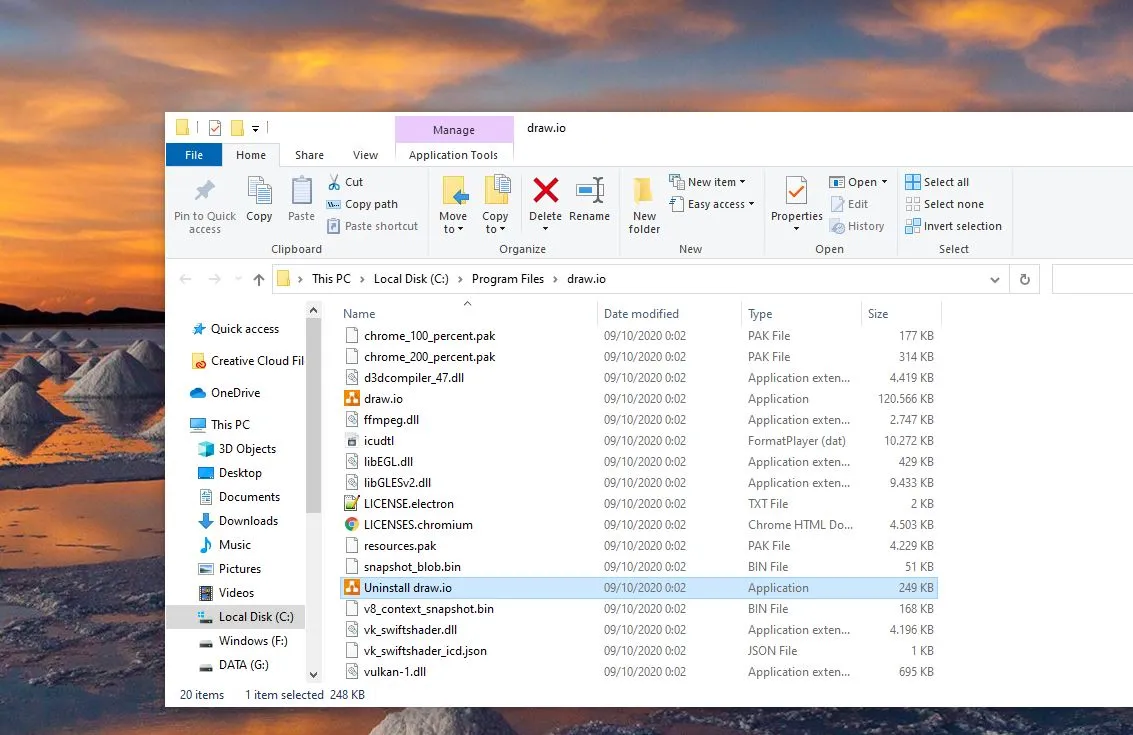The width and height of the screenshot is (1133, 735).
Task: Sort files by the Size column header
Action: pyautogui.click(x=878, y=314)
